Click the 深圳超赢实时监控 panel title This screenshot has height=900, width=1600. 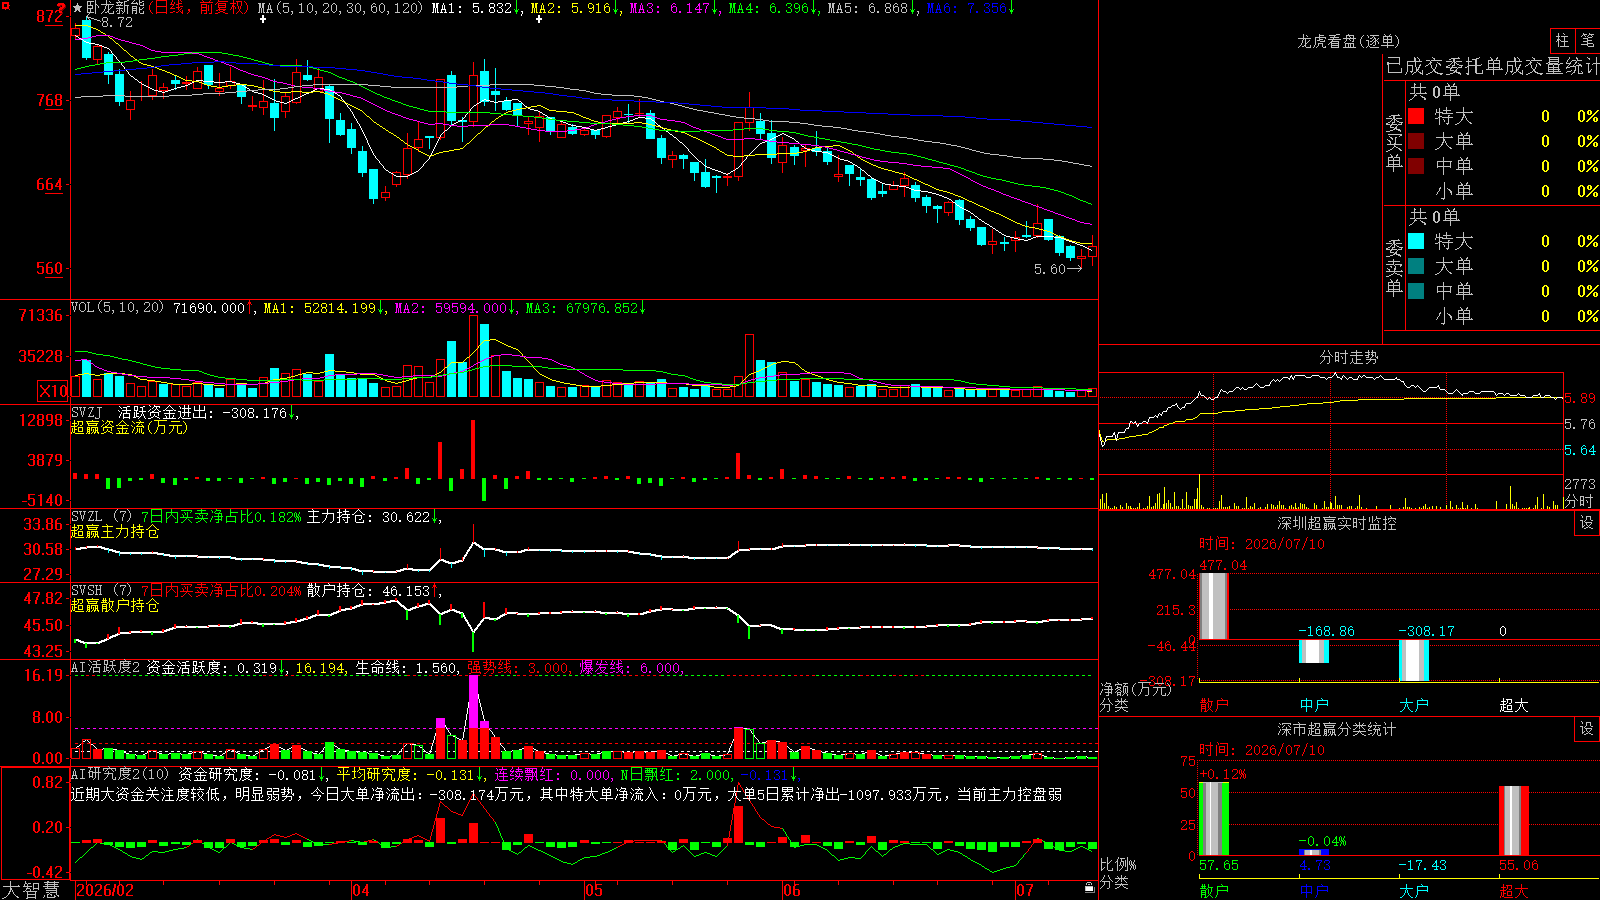[1336, 523]
